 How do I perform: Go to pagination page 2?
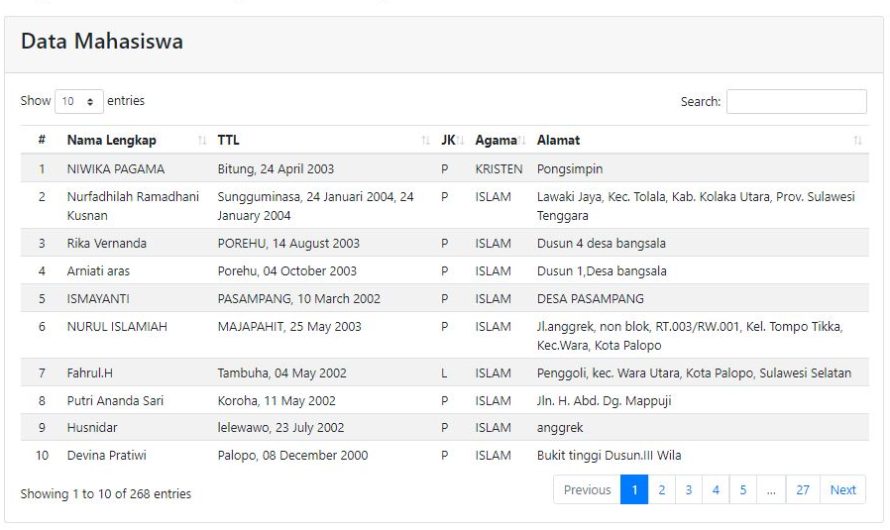click(x=661, y=490)
